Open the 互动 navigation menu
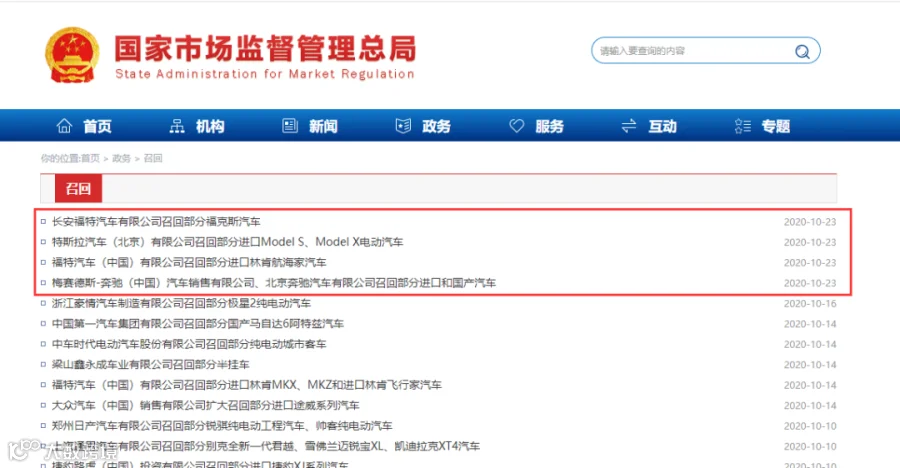Image resolution: width=900 pixels, height=468 pixels. pos(662,126)
